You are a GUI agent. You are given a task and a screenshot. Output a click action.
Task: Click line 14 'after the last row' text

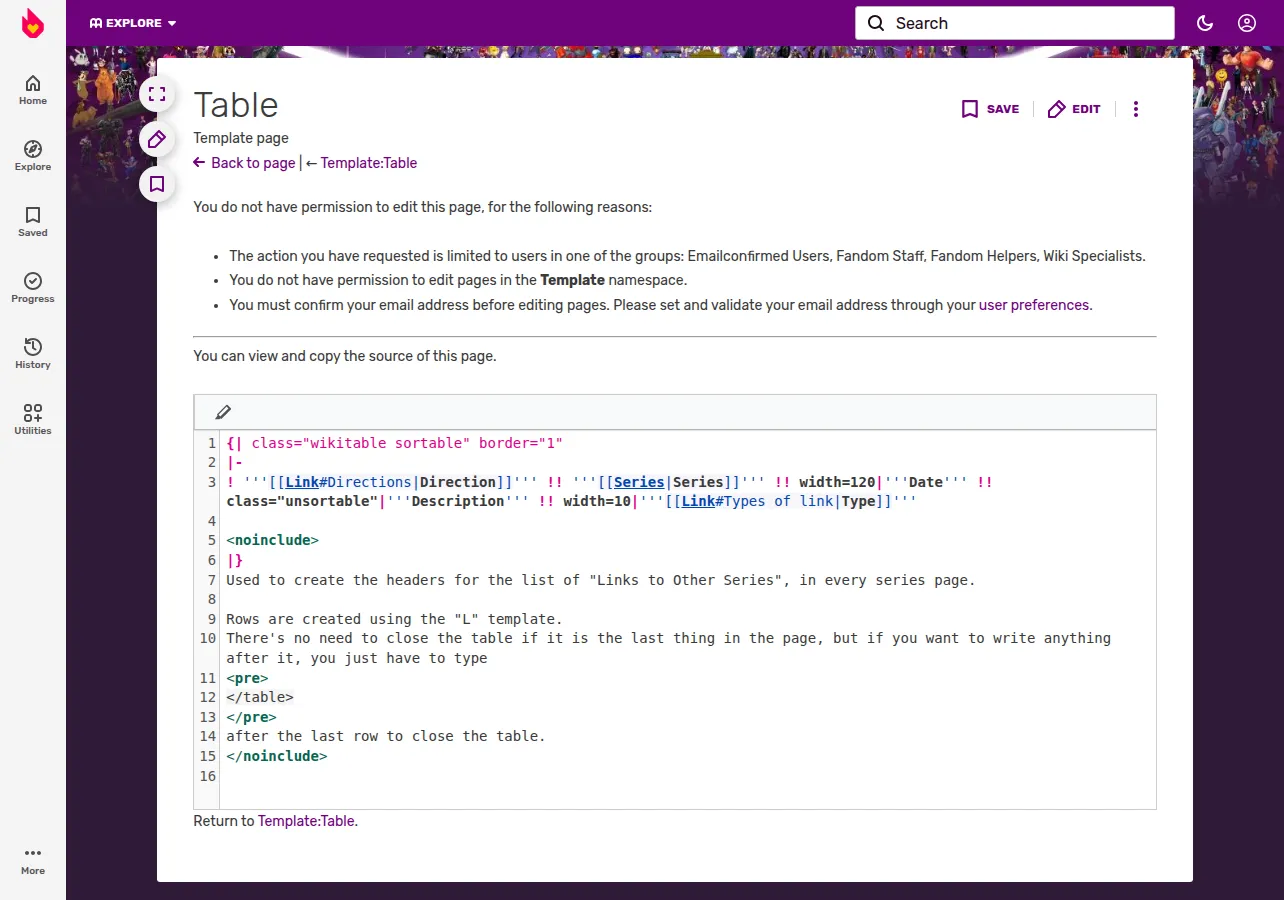click(386, 736)
